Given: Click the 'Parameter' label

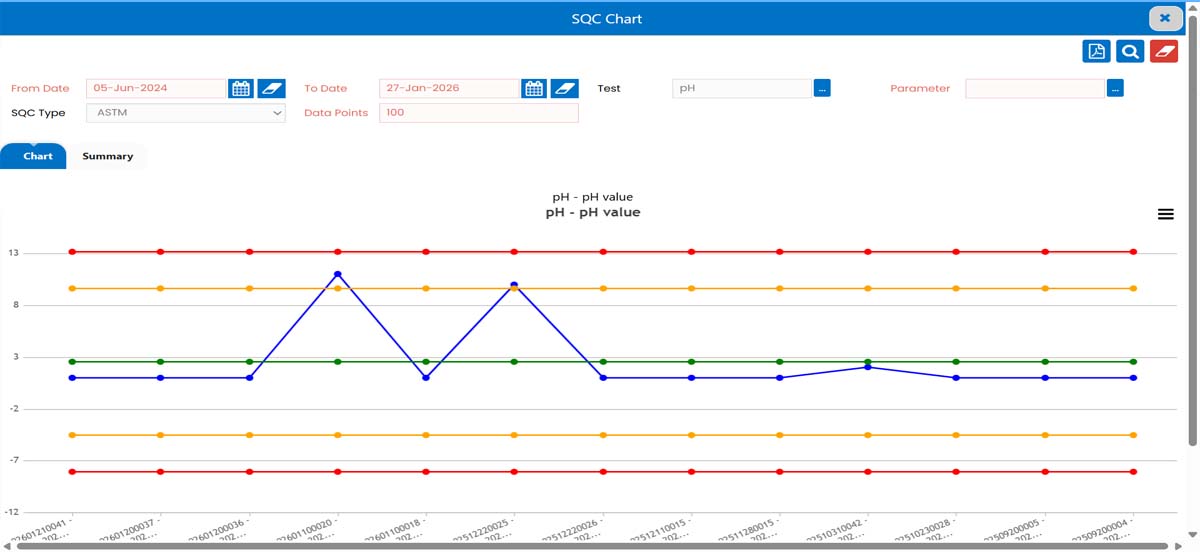Looking at the screenshot, I should tap(920, 88).
